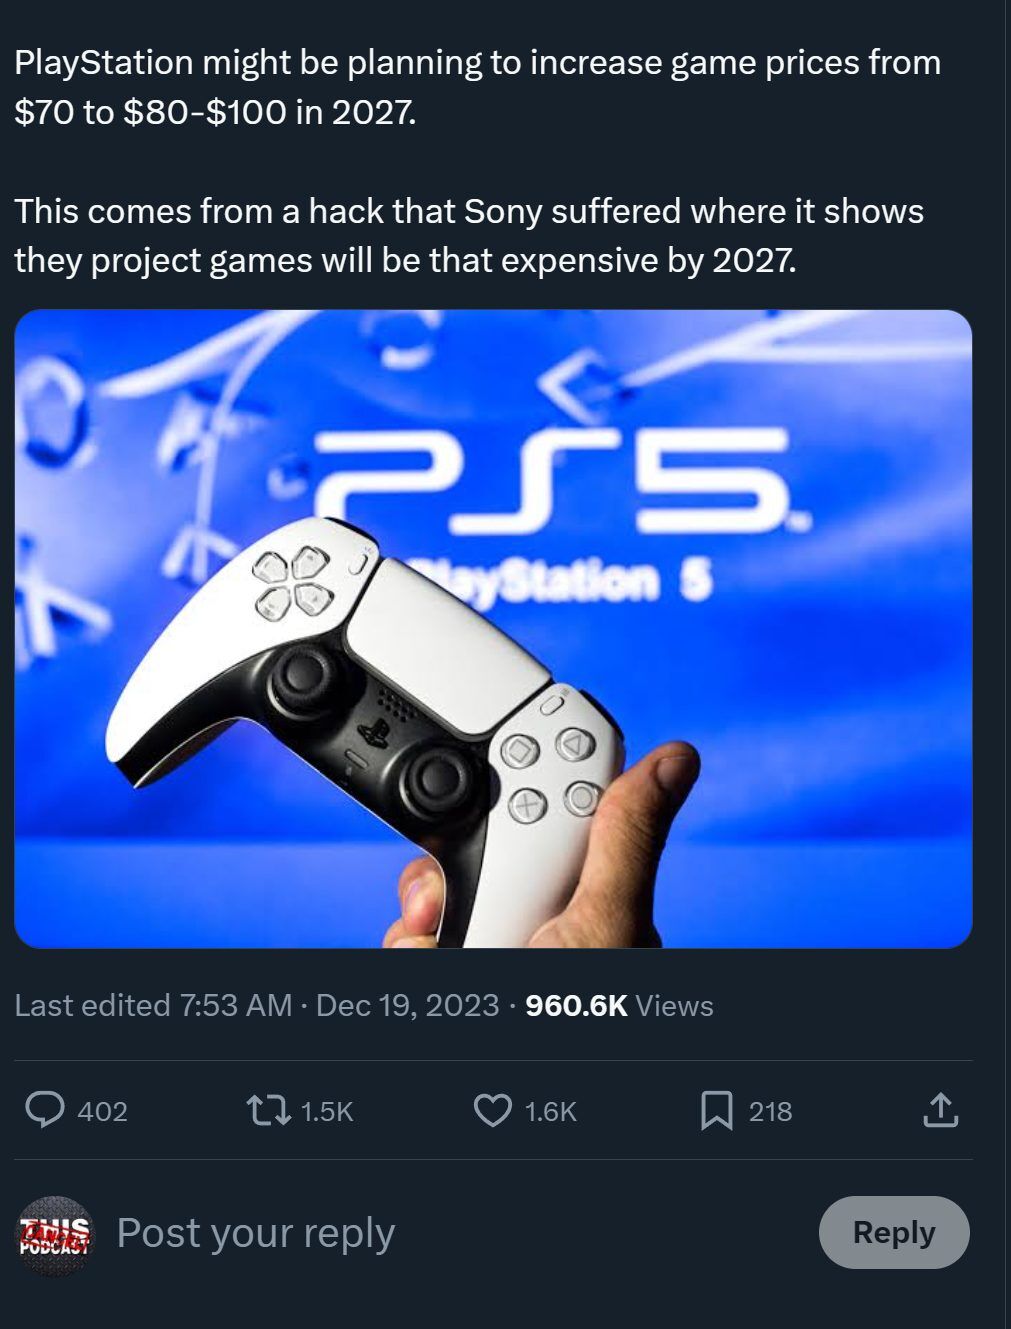The height and width of the screenshot is (1329, 1011).
Task: Click the reply speech bubble icon
Action: point(45,1110)
